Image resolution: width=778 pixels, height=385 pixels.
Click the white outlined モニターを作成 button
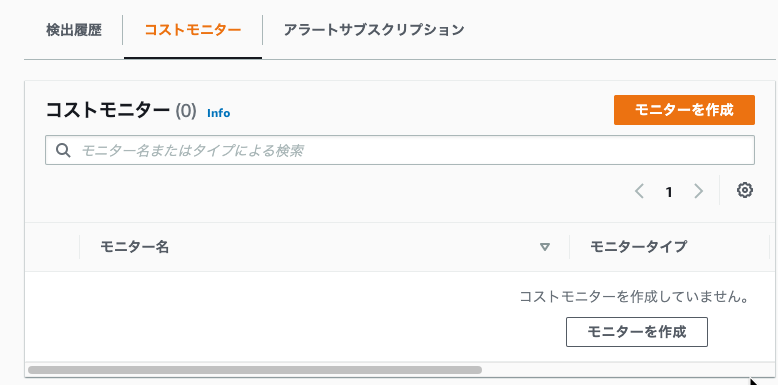(x=637, y=332)
